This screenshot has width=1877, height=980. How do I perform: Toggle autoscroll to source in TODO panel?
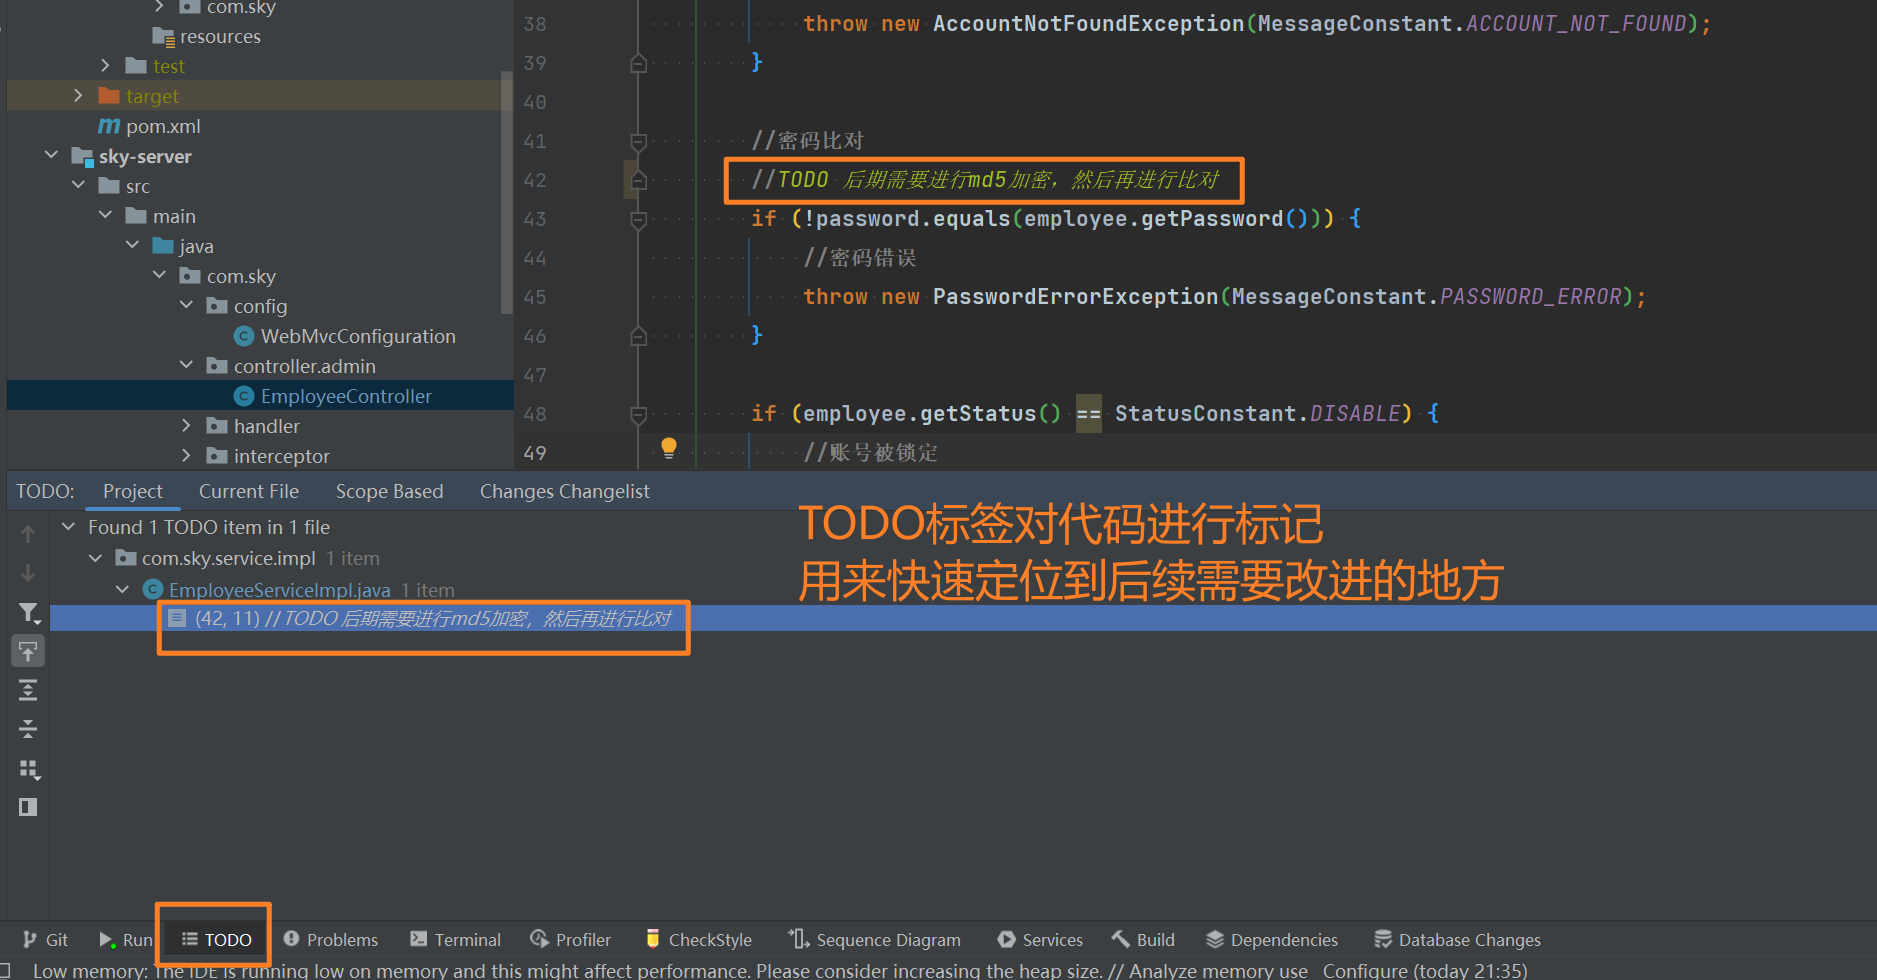click(x=28, y=652)
